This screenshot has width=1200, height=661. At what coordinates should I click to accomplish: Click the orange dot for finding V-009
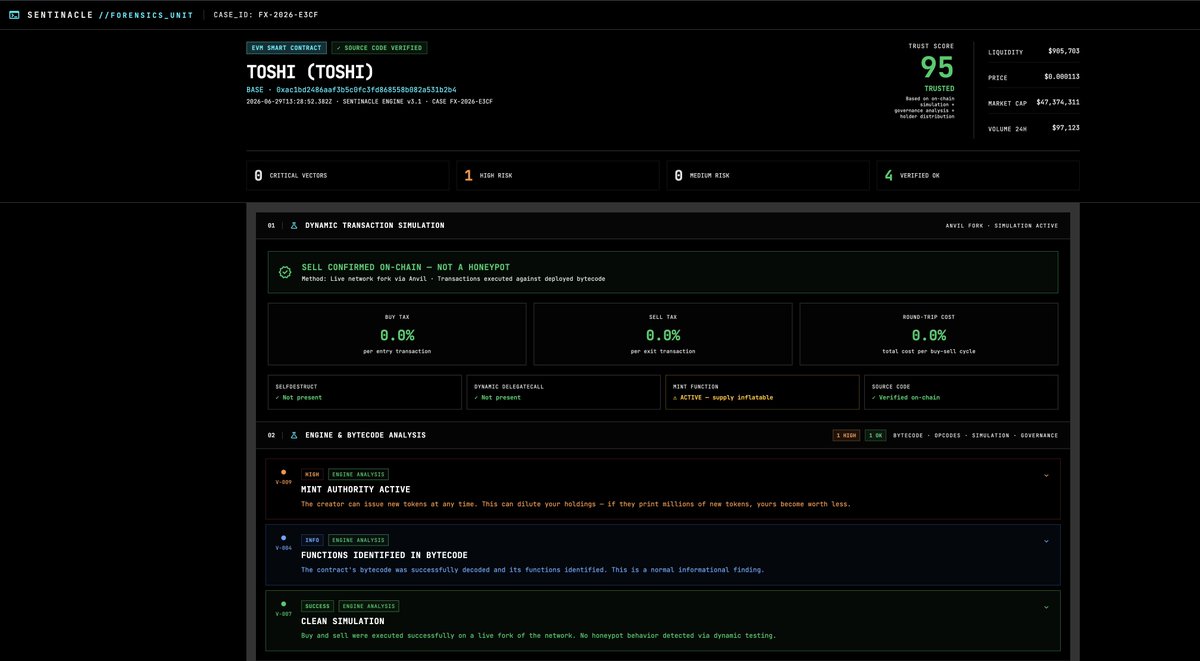tap(284, 472)
